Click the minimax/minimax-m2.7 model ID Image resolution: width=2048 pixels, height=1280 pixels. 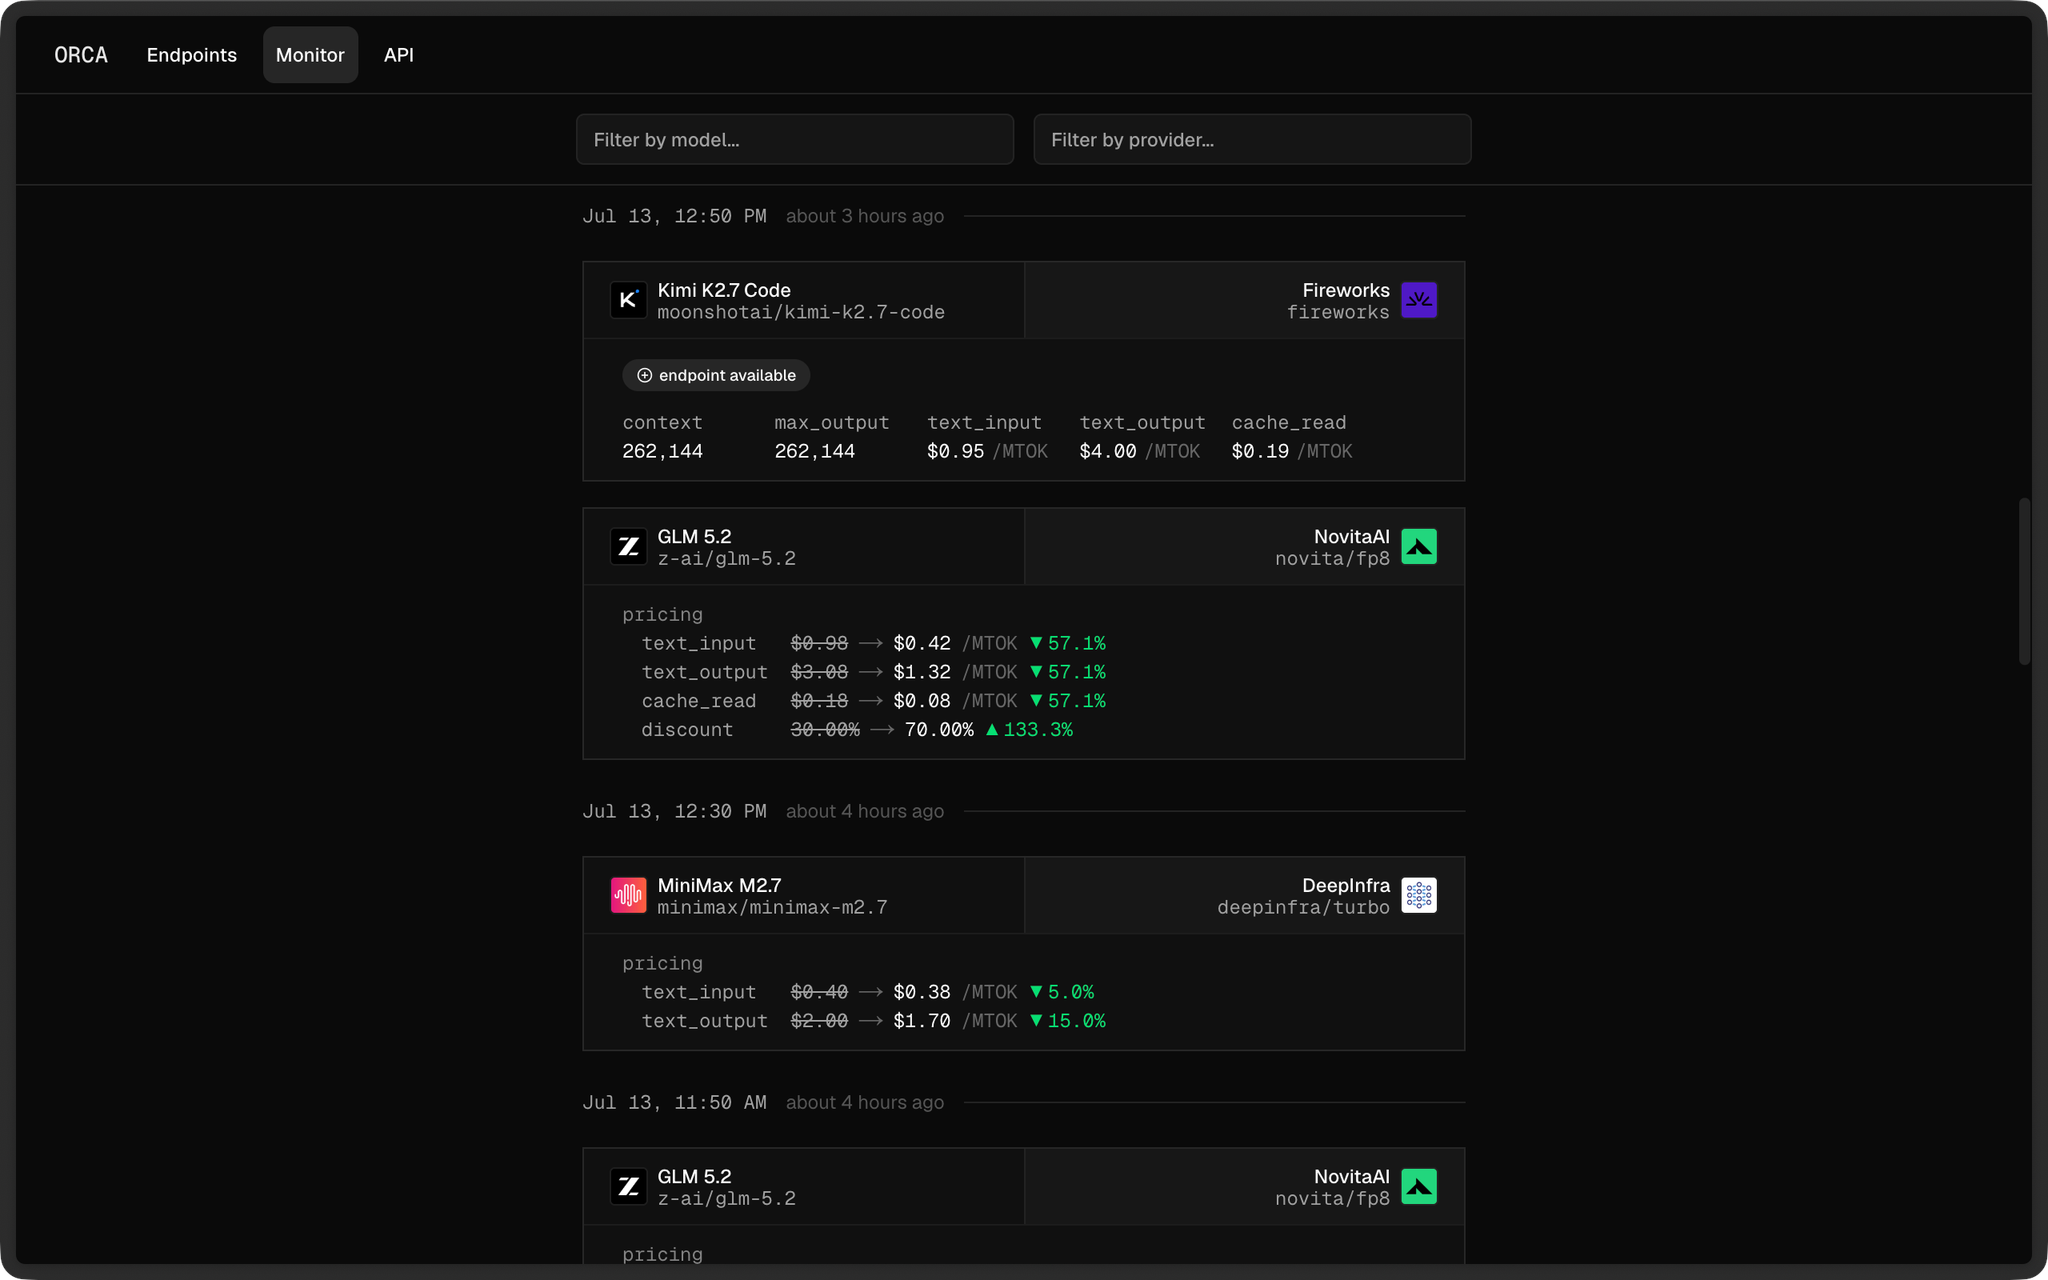tap(772, 908)
